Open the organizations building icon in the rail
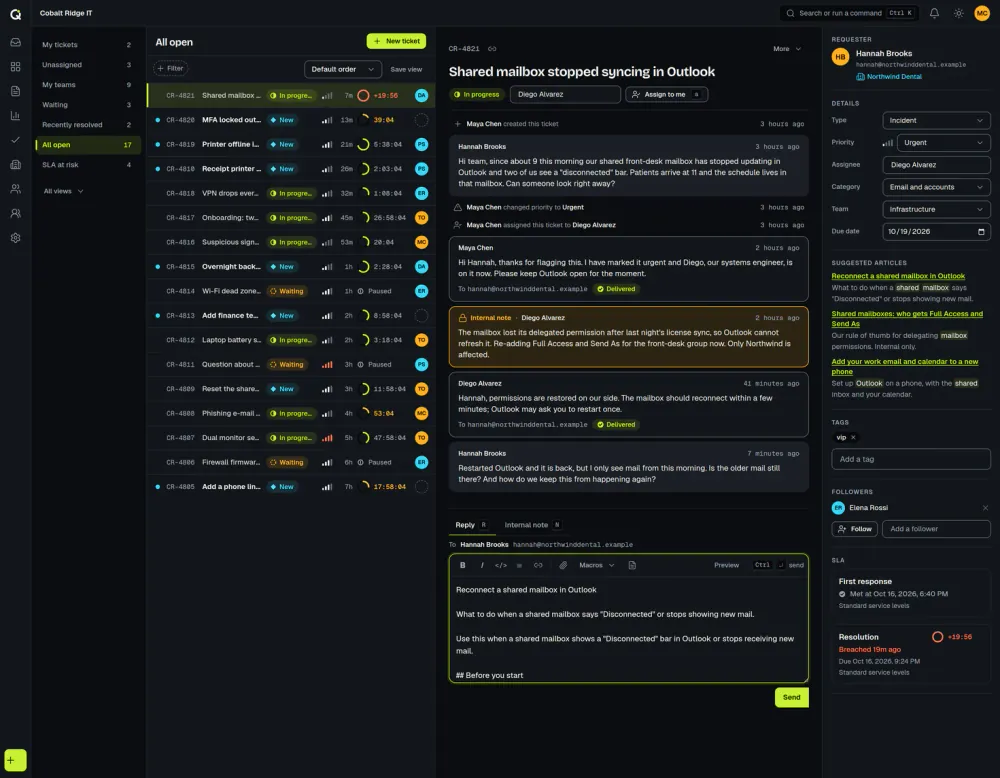This screenshot has height=778, width=1000. pos(15,165)
